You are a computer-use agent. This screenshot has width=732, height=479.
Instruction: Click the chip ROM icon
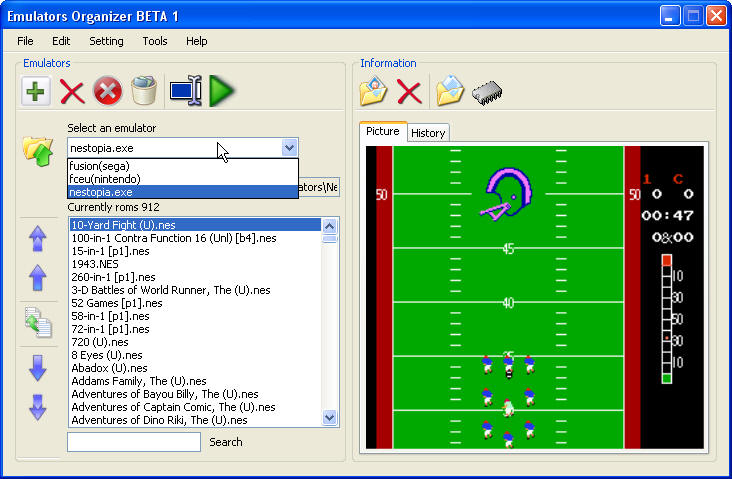(487, 92)
